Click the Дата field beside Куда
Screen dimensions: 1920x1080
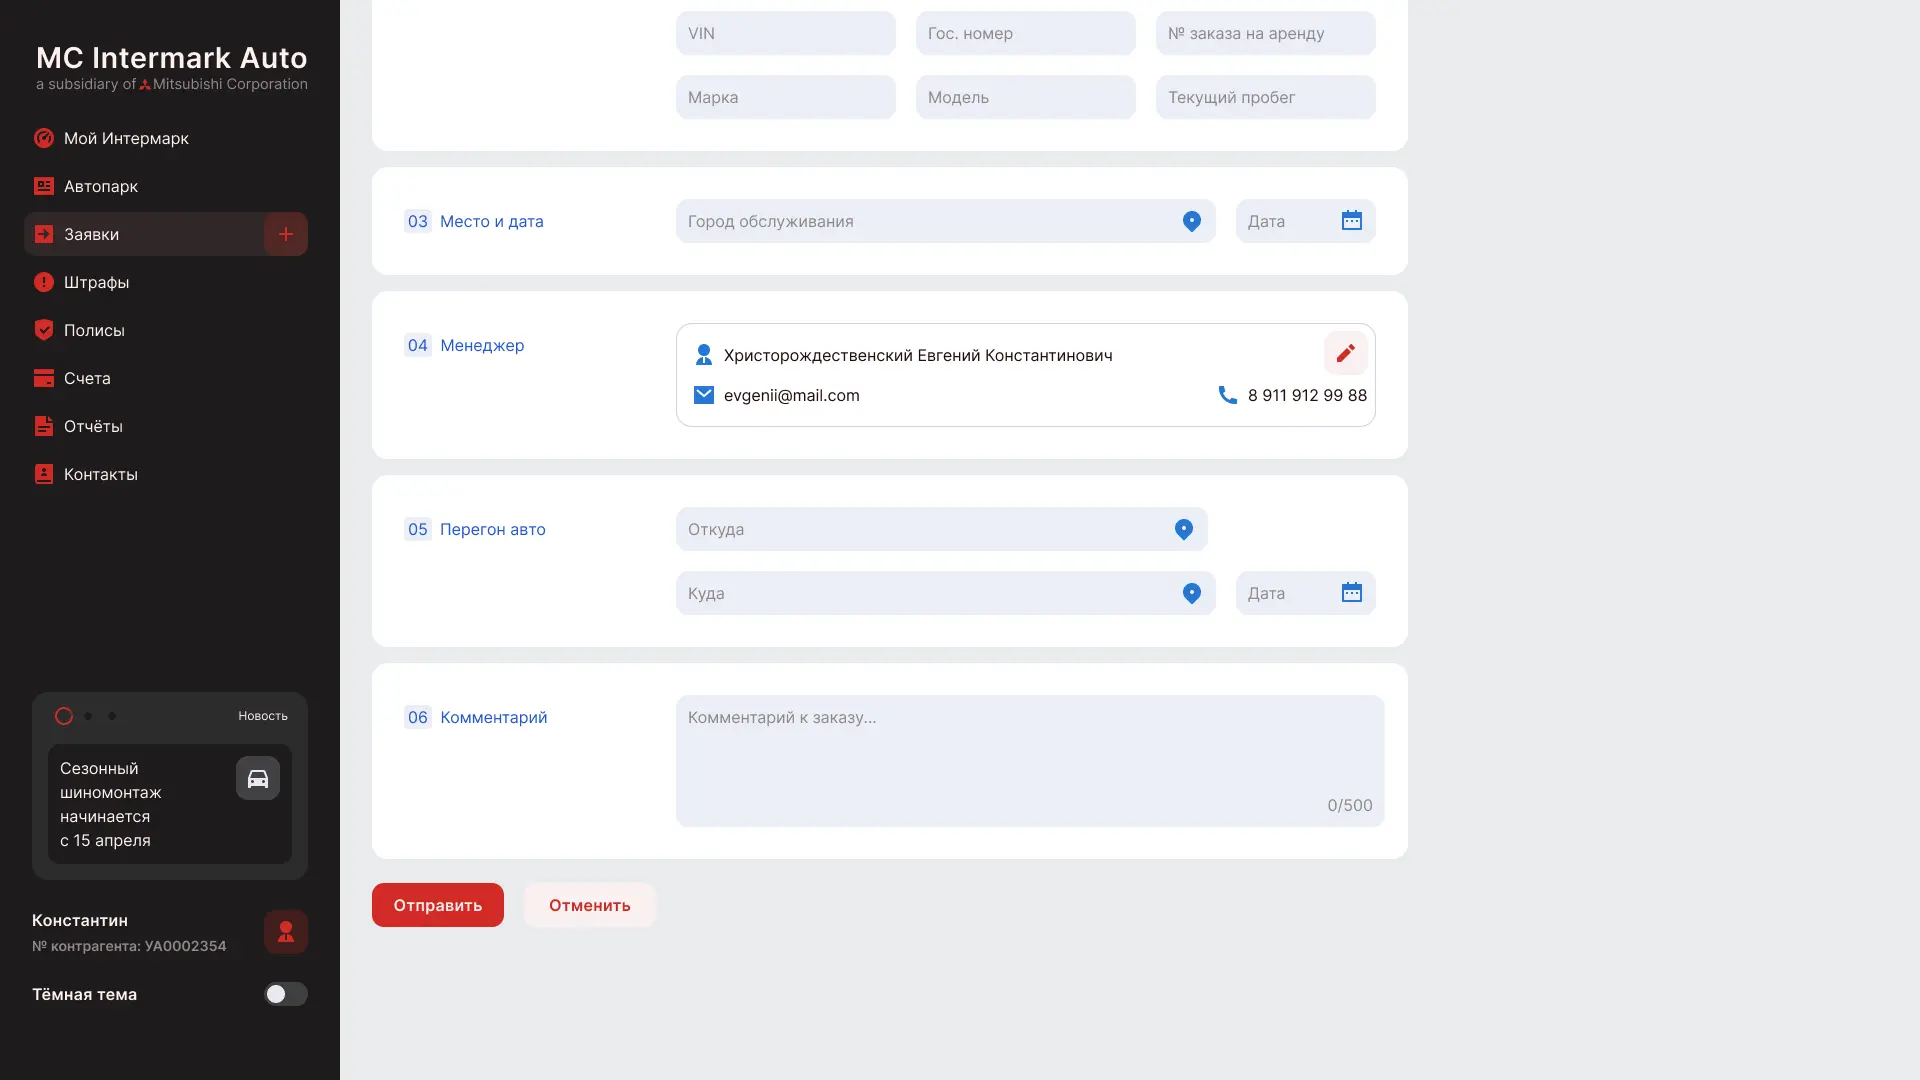1306,593
